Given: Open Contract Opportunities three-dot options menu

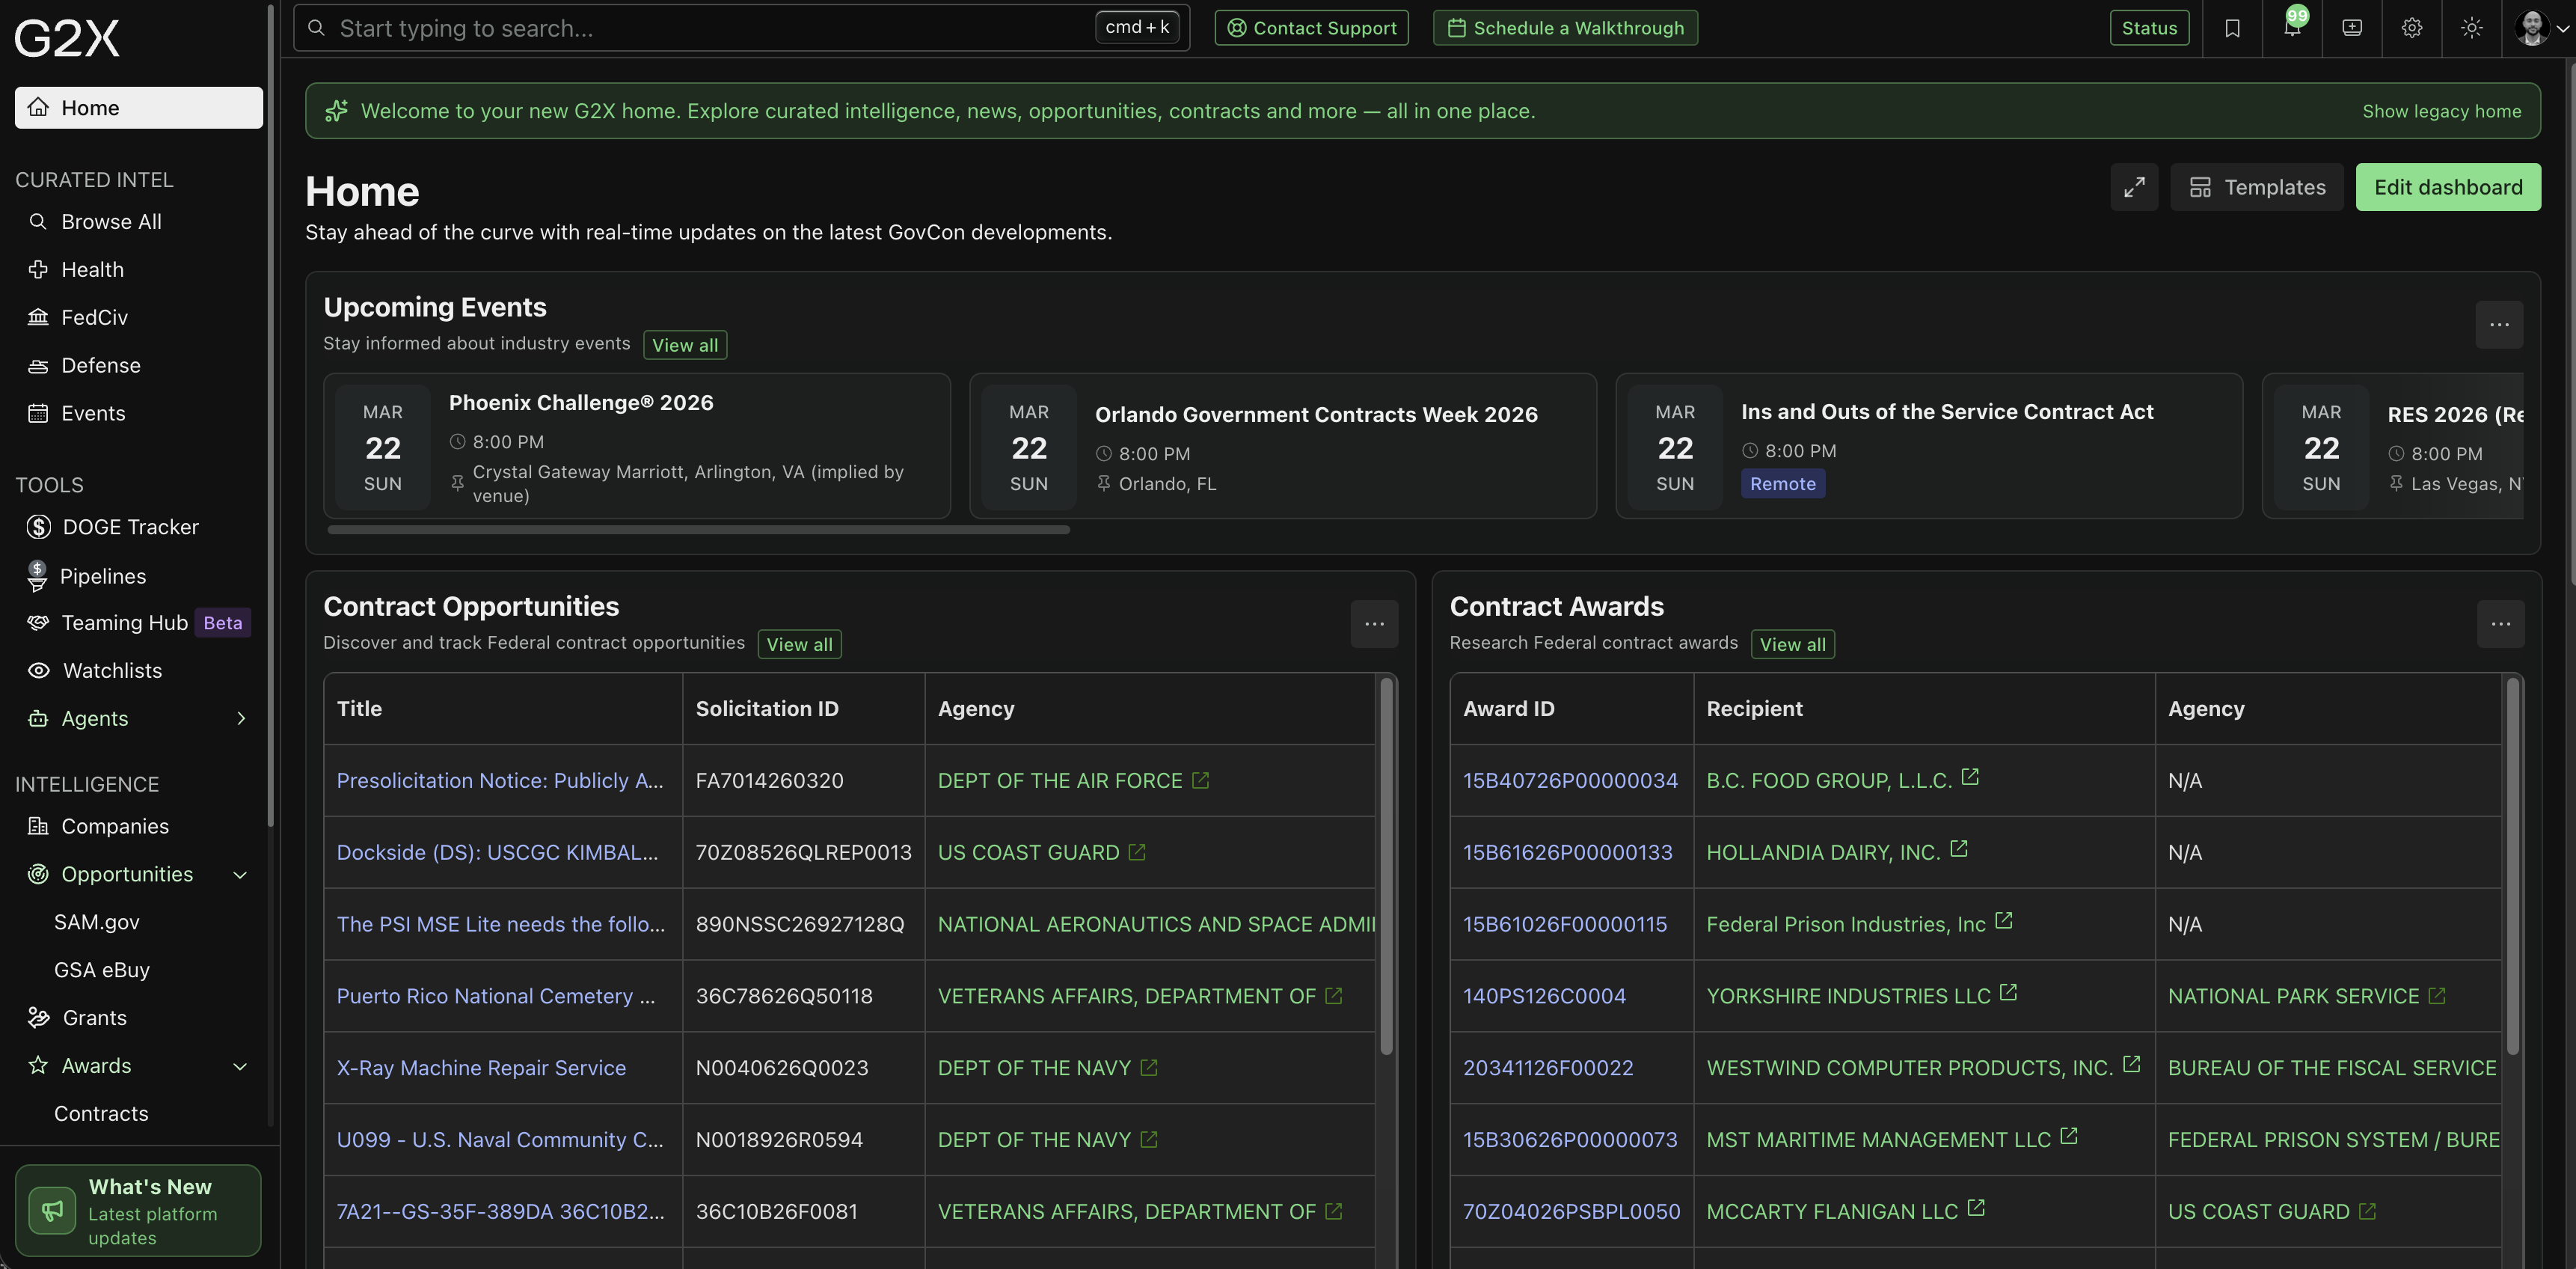Looking at the screenshot, I should coord(1374,624).
